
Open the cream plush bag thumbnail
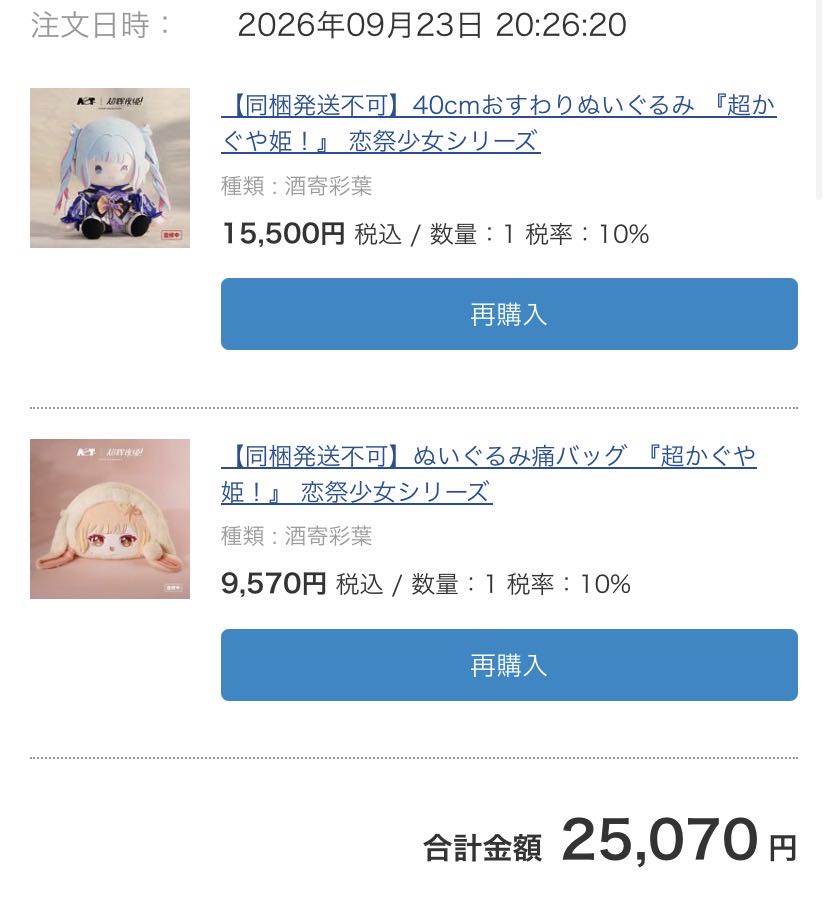110,519
